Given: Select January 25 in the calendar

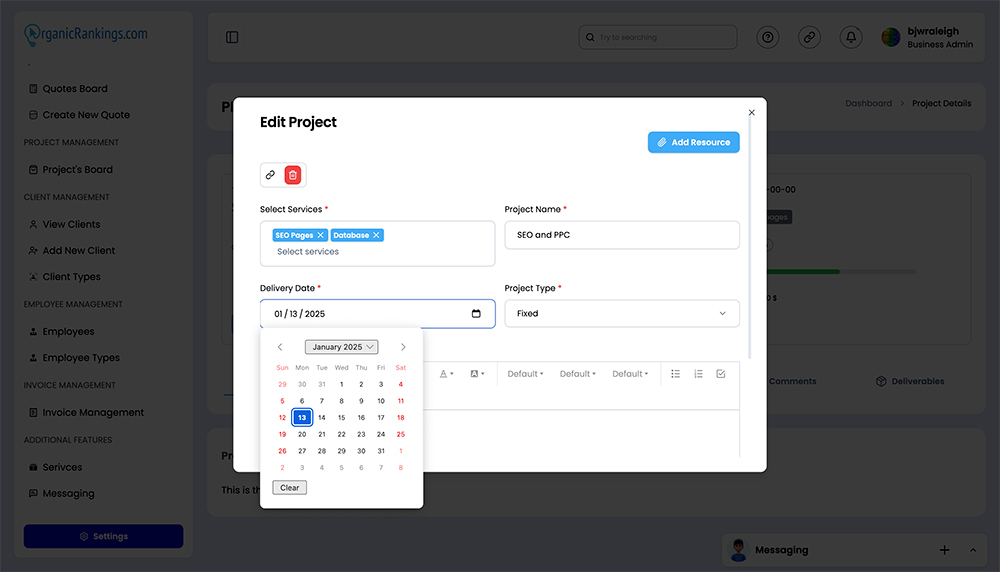Looking at the screenshot, I should coord(401,434).
